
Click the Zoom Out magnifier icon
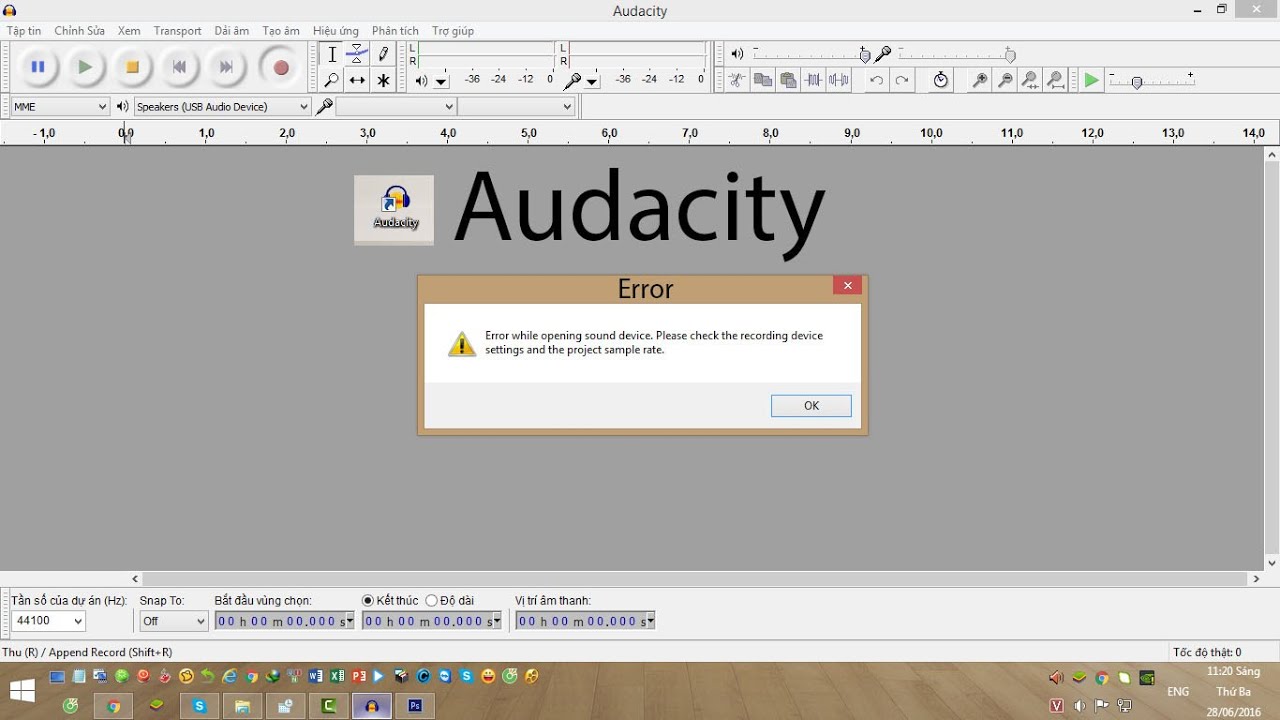coord(1005,80)
